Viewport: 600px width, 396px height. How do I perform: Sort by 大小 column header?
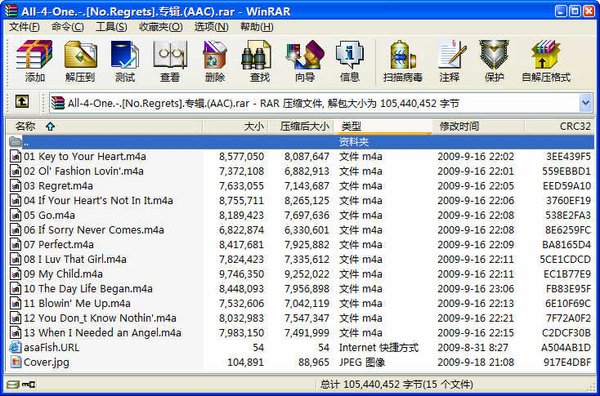235,126
